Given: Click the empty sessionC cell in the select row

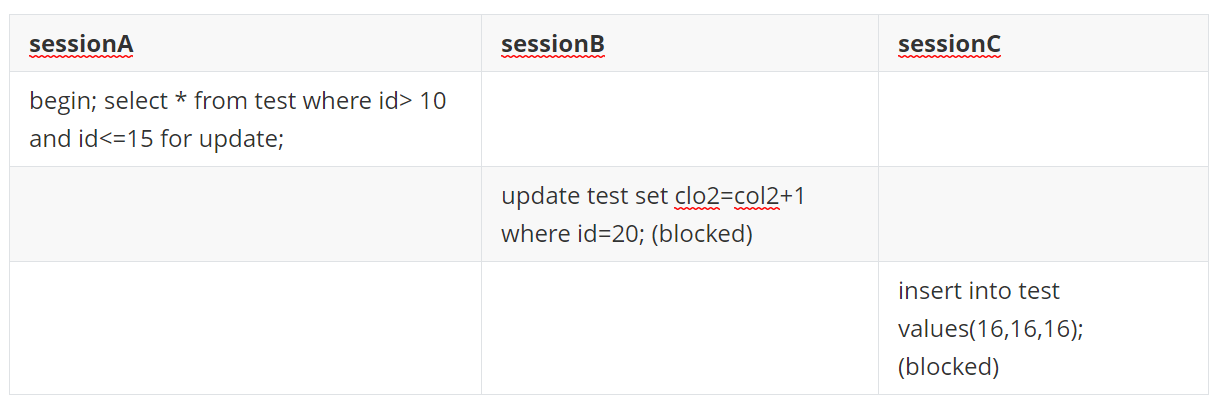Looking at the screenshot, I should [1042, 119].
